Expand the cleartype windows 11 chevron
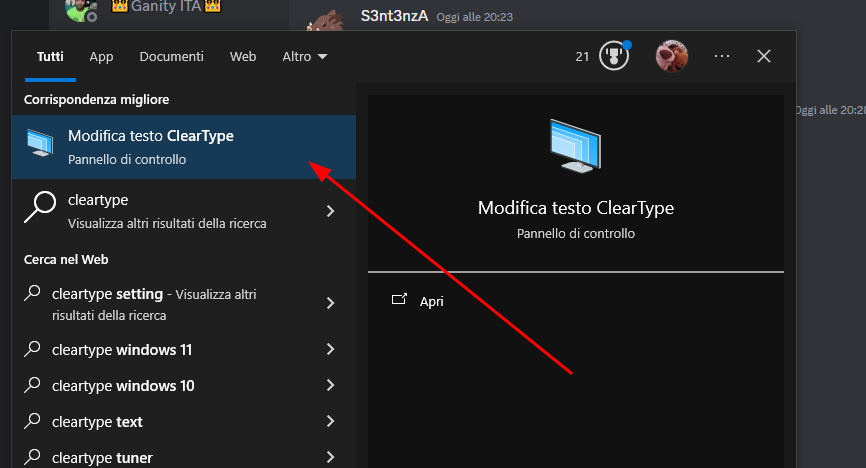 (330, 349)
